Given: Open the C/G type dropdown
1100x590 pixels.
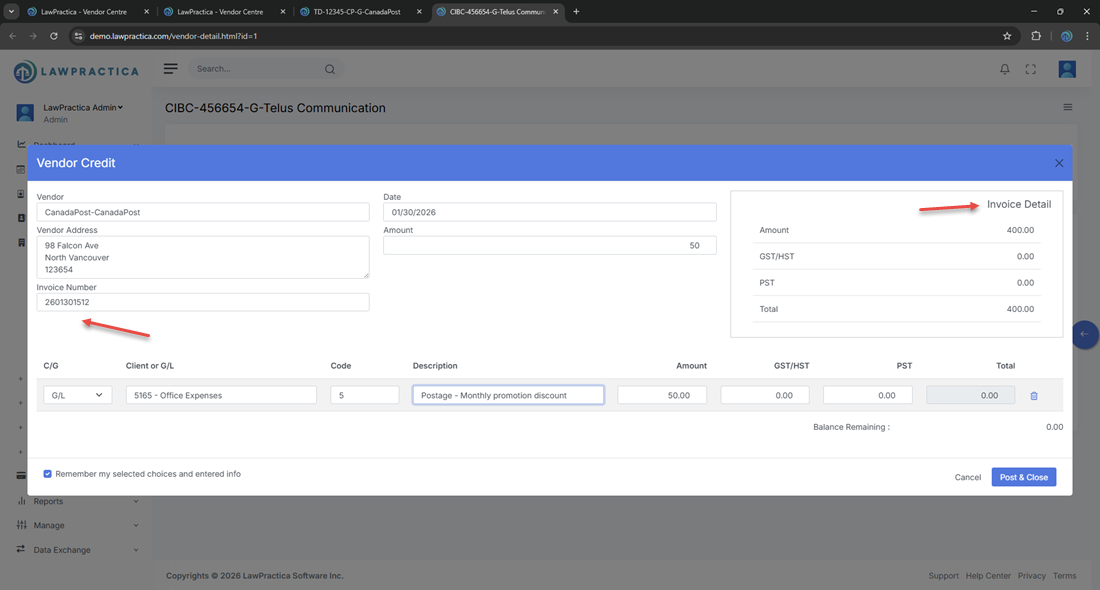Looking at the screenshot, I should click(77, 395).
